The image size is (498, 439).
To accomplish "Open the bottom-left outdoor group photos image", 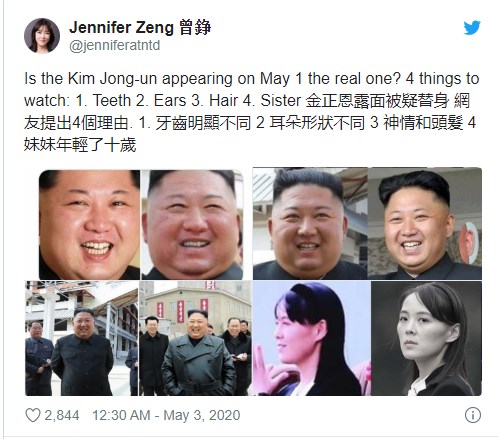I will 138,338.
